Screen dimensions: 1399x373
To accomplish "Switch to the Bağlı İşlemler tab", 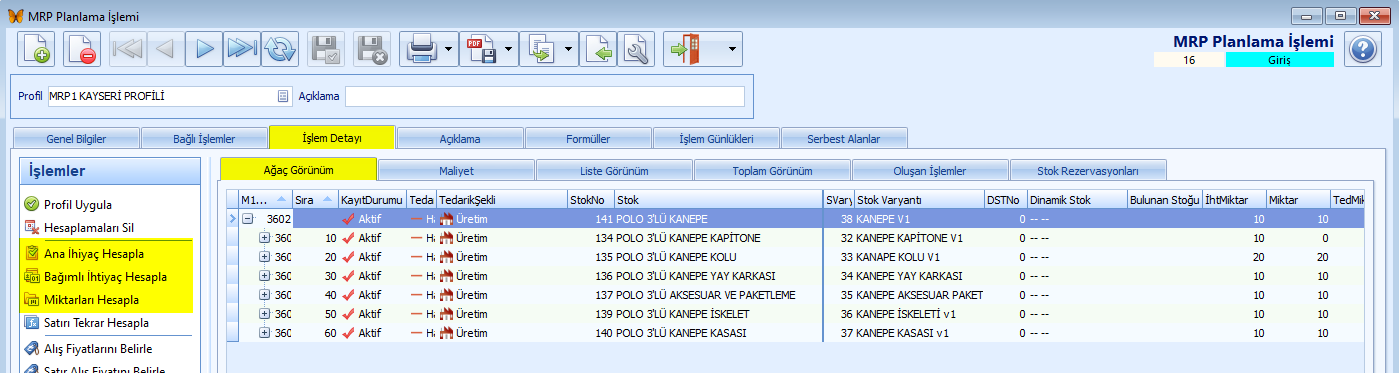I will pos(204,138).
